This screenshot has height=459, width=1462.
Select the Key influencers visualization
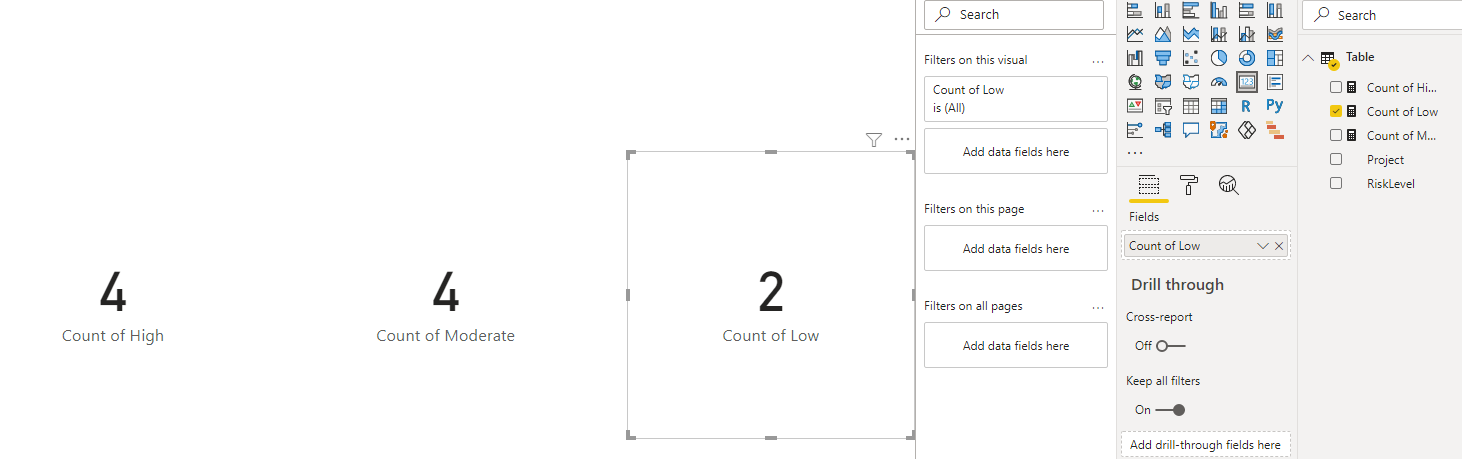coord(1135,130)
